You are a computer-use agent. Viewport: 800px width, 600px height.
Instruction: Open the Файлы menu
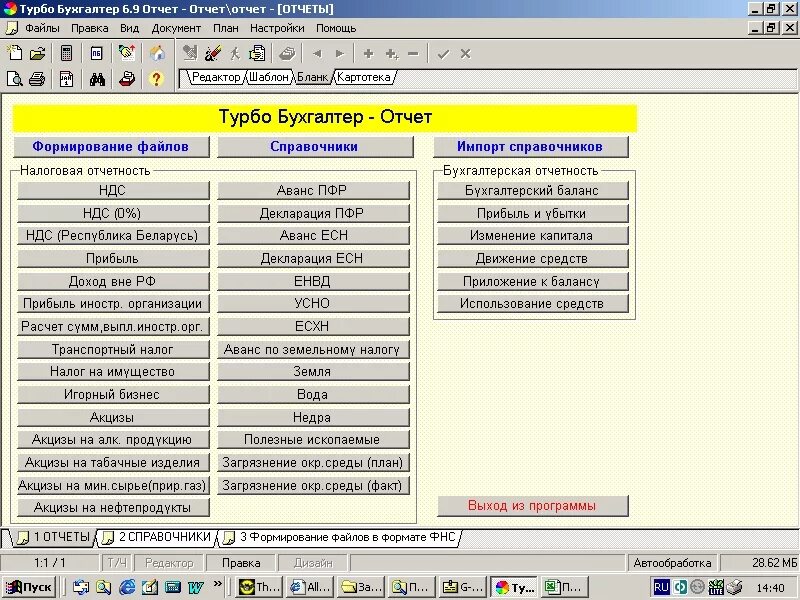[x=42, y=28]
